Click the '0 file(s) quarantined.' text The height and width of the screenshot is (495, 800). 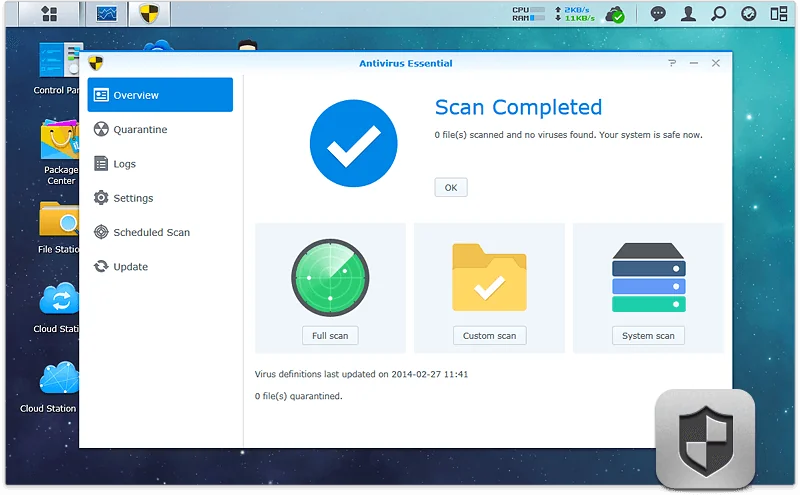(298, 396)
